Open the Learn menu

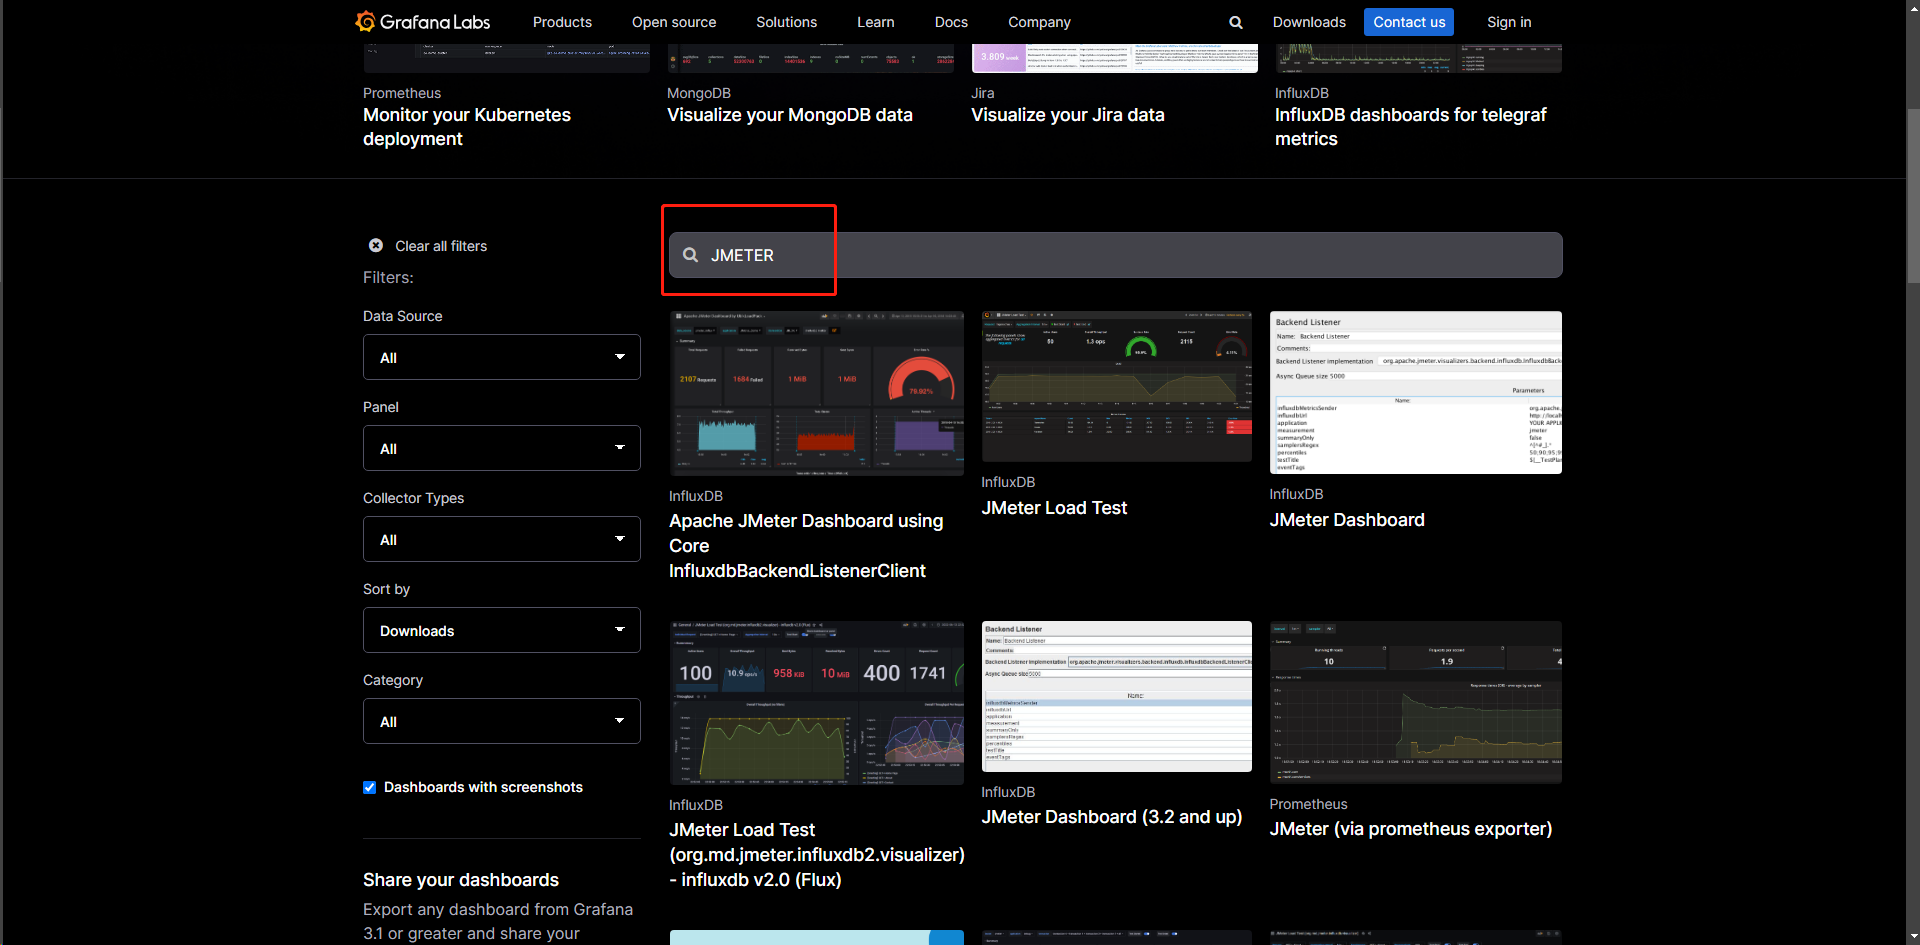click(876, 22)
